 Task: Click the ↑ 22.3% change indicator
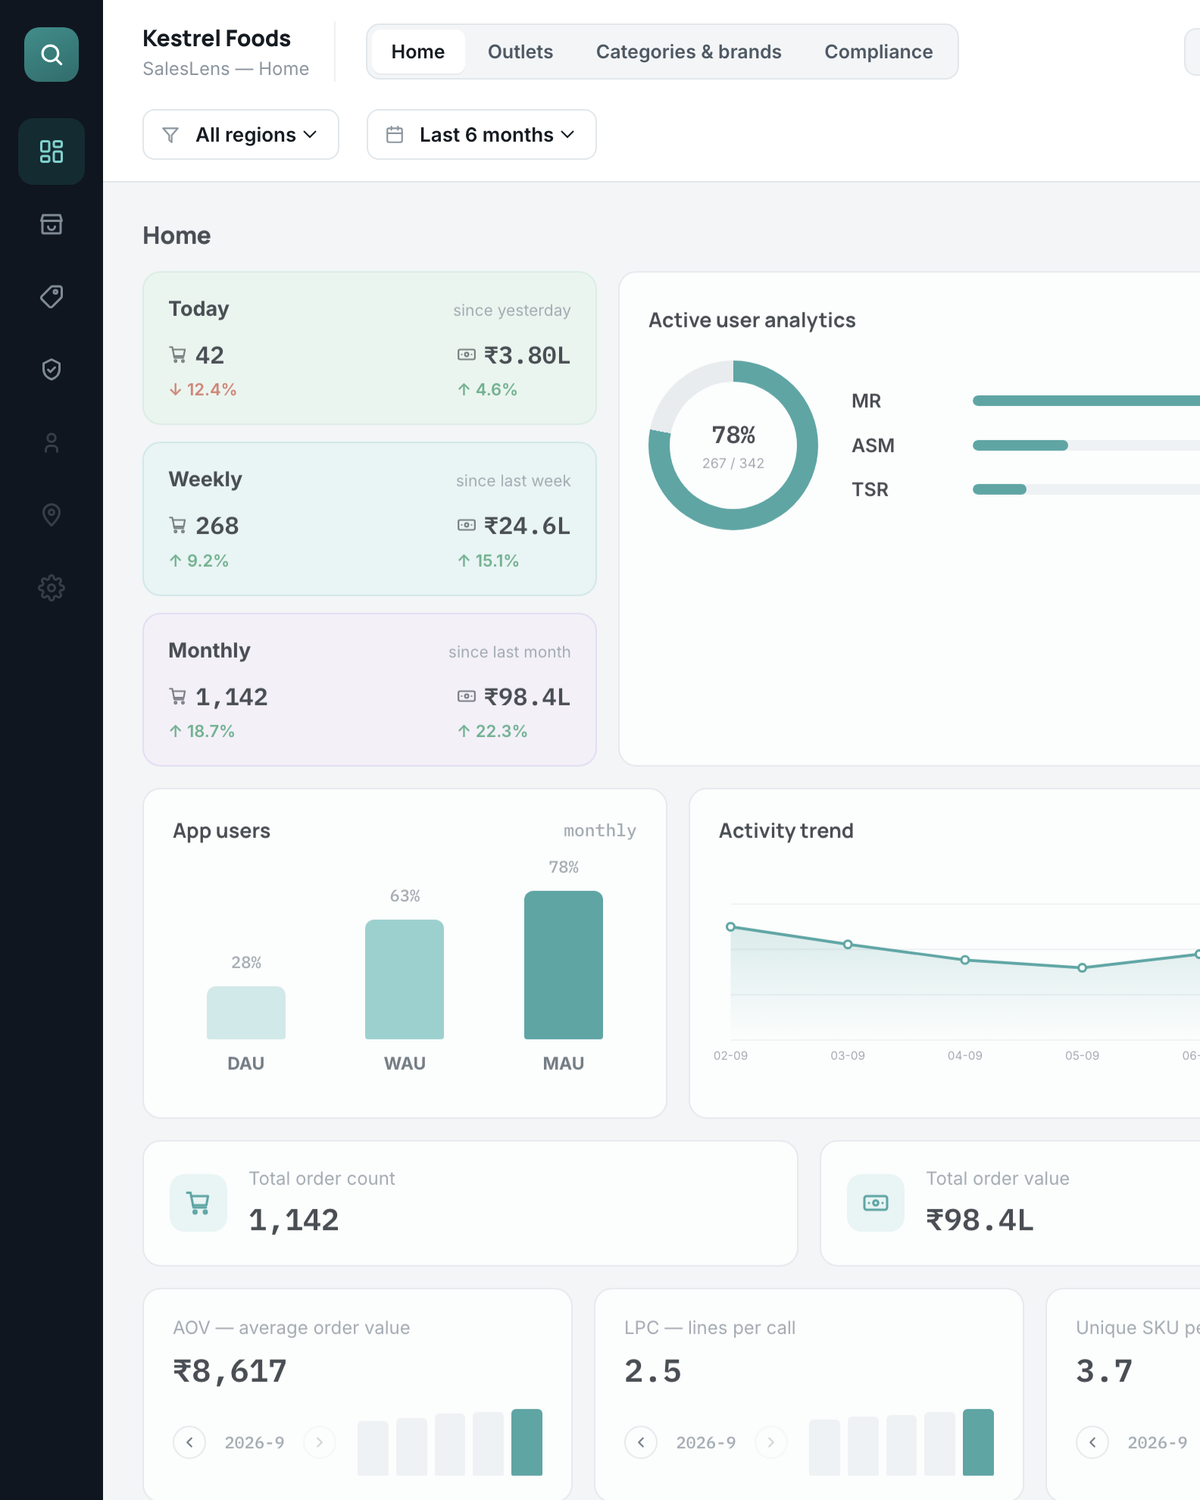(x=492, y=731)
